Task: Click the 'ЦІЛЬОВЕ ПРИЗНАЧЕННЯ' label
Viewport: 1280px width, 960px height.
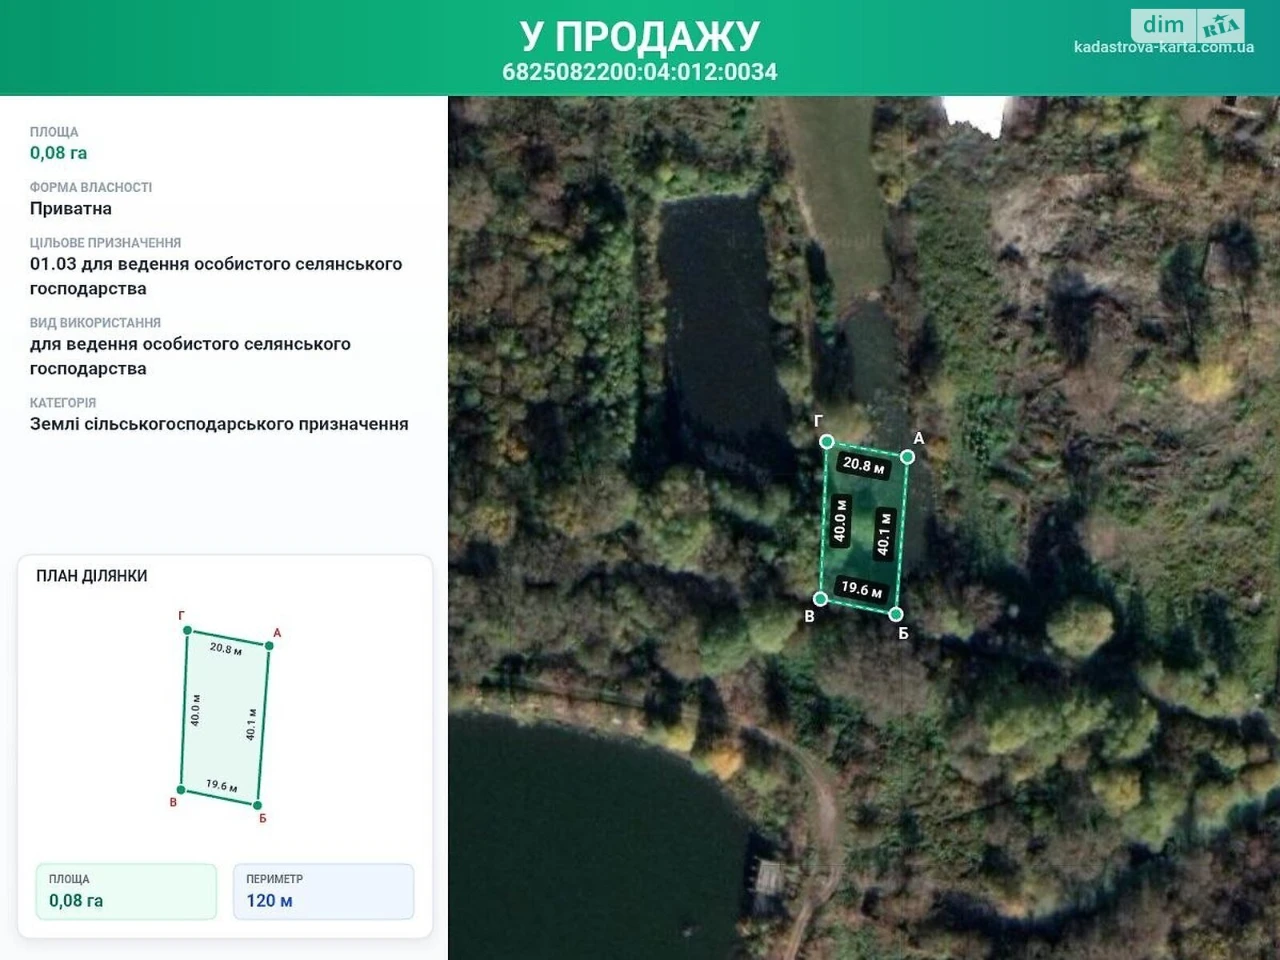Action: point(105,243)
